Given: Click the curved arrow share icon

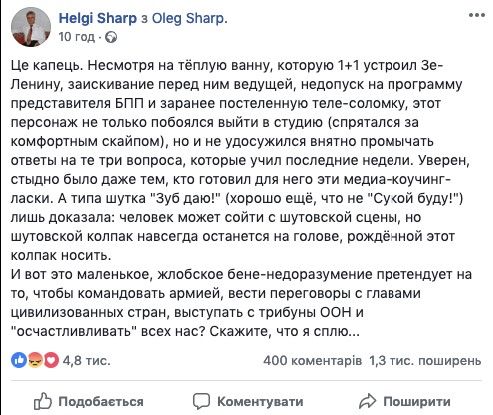Looking at the screenshot, I should coord(367,401).
